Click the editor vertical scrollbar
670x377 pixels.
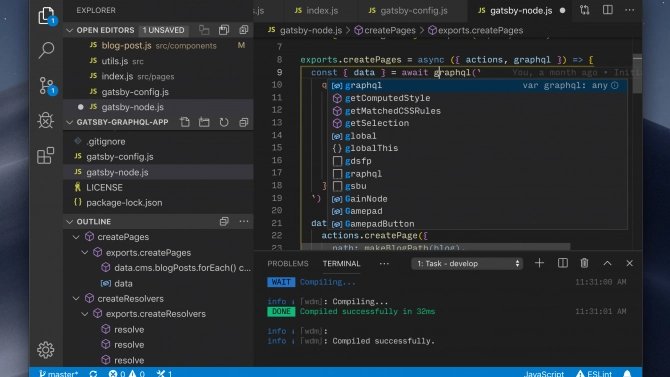tap(637, 74)
